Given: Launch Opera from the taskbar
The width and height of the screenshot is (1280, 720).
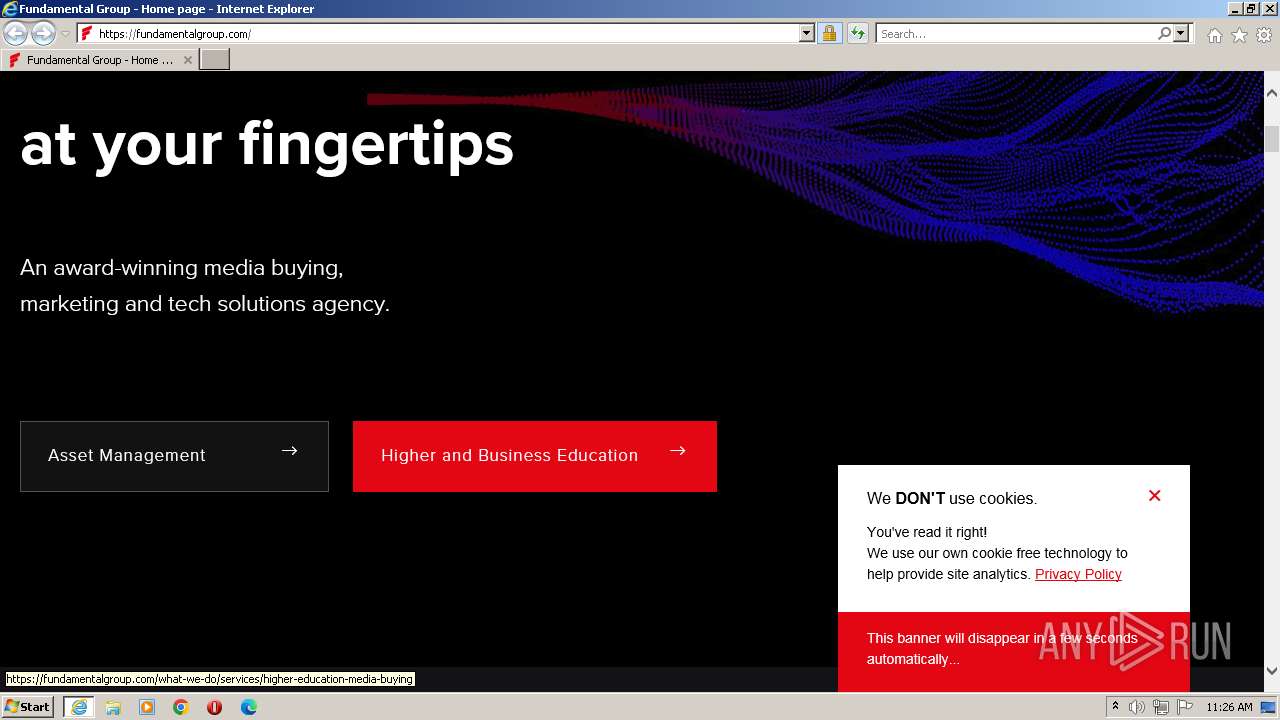Looking at the screenshot, I should (214, 707).
